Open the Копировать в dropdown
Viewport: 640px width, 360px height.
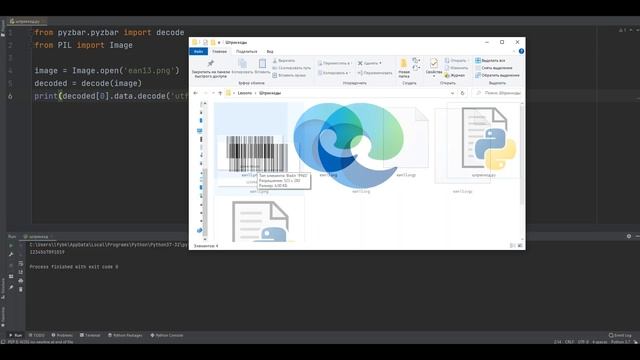coord(334,73)
